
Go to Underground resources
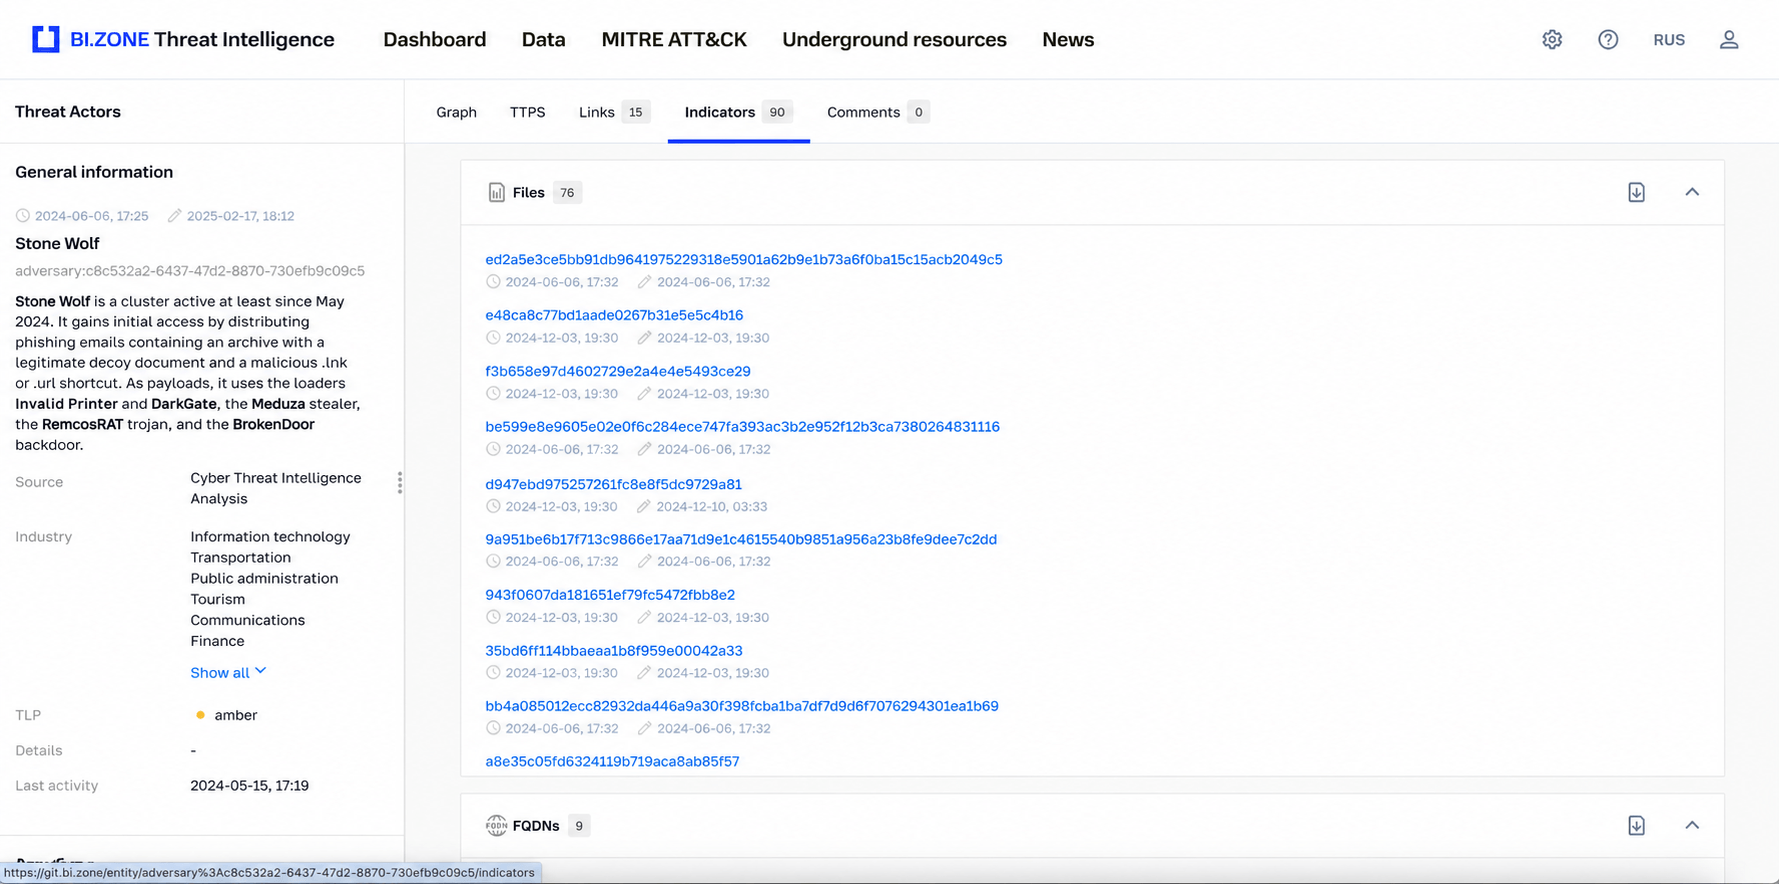894,40
